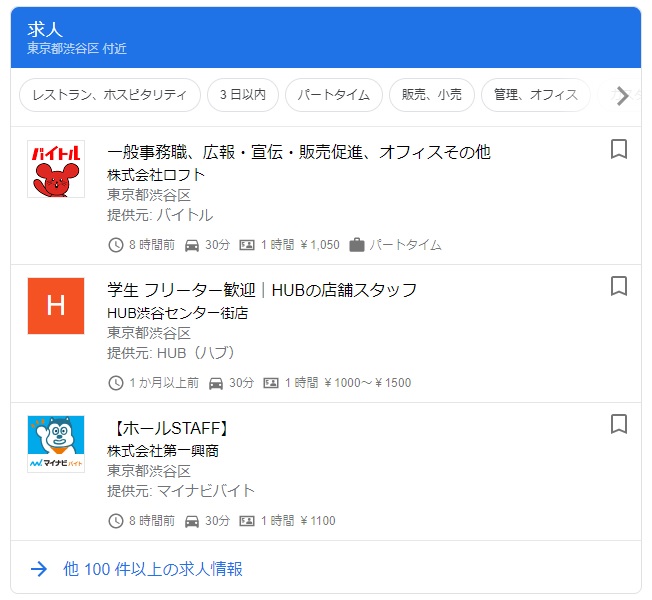Select パートタイム filter chip
Screen dimensions: 652x600
333,95
